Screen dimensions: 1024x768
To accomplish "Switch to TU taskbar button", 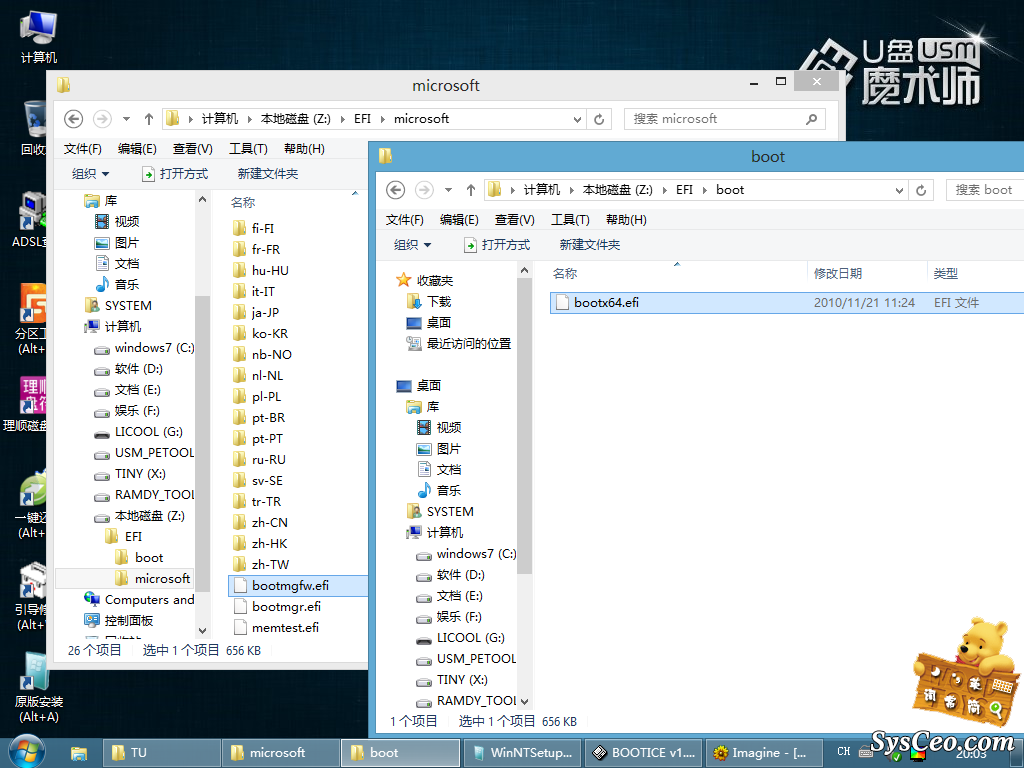I will [x=161, y=753].
